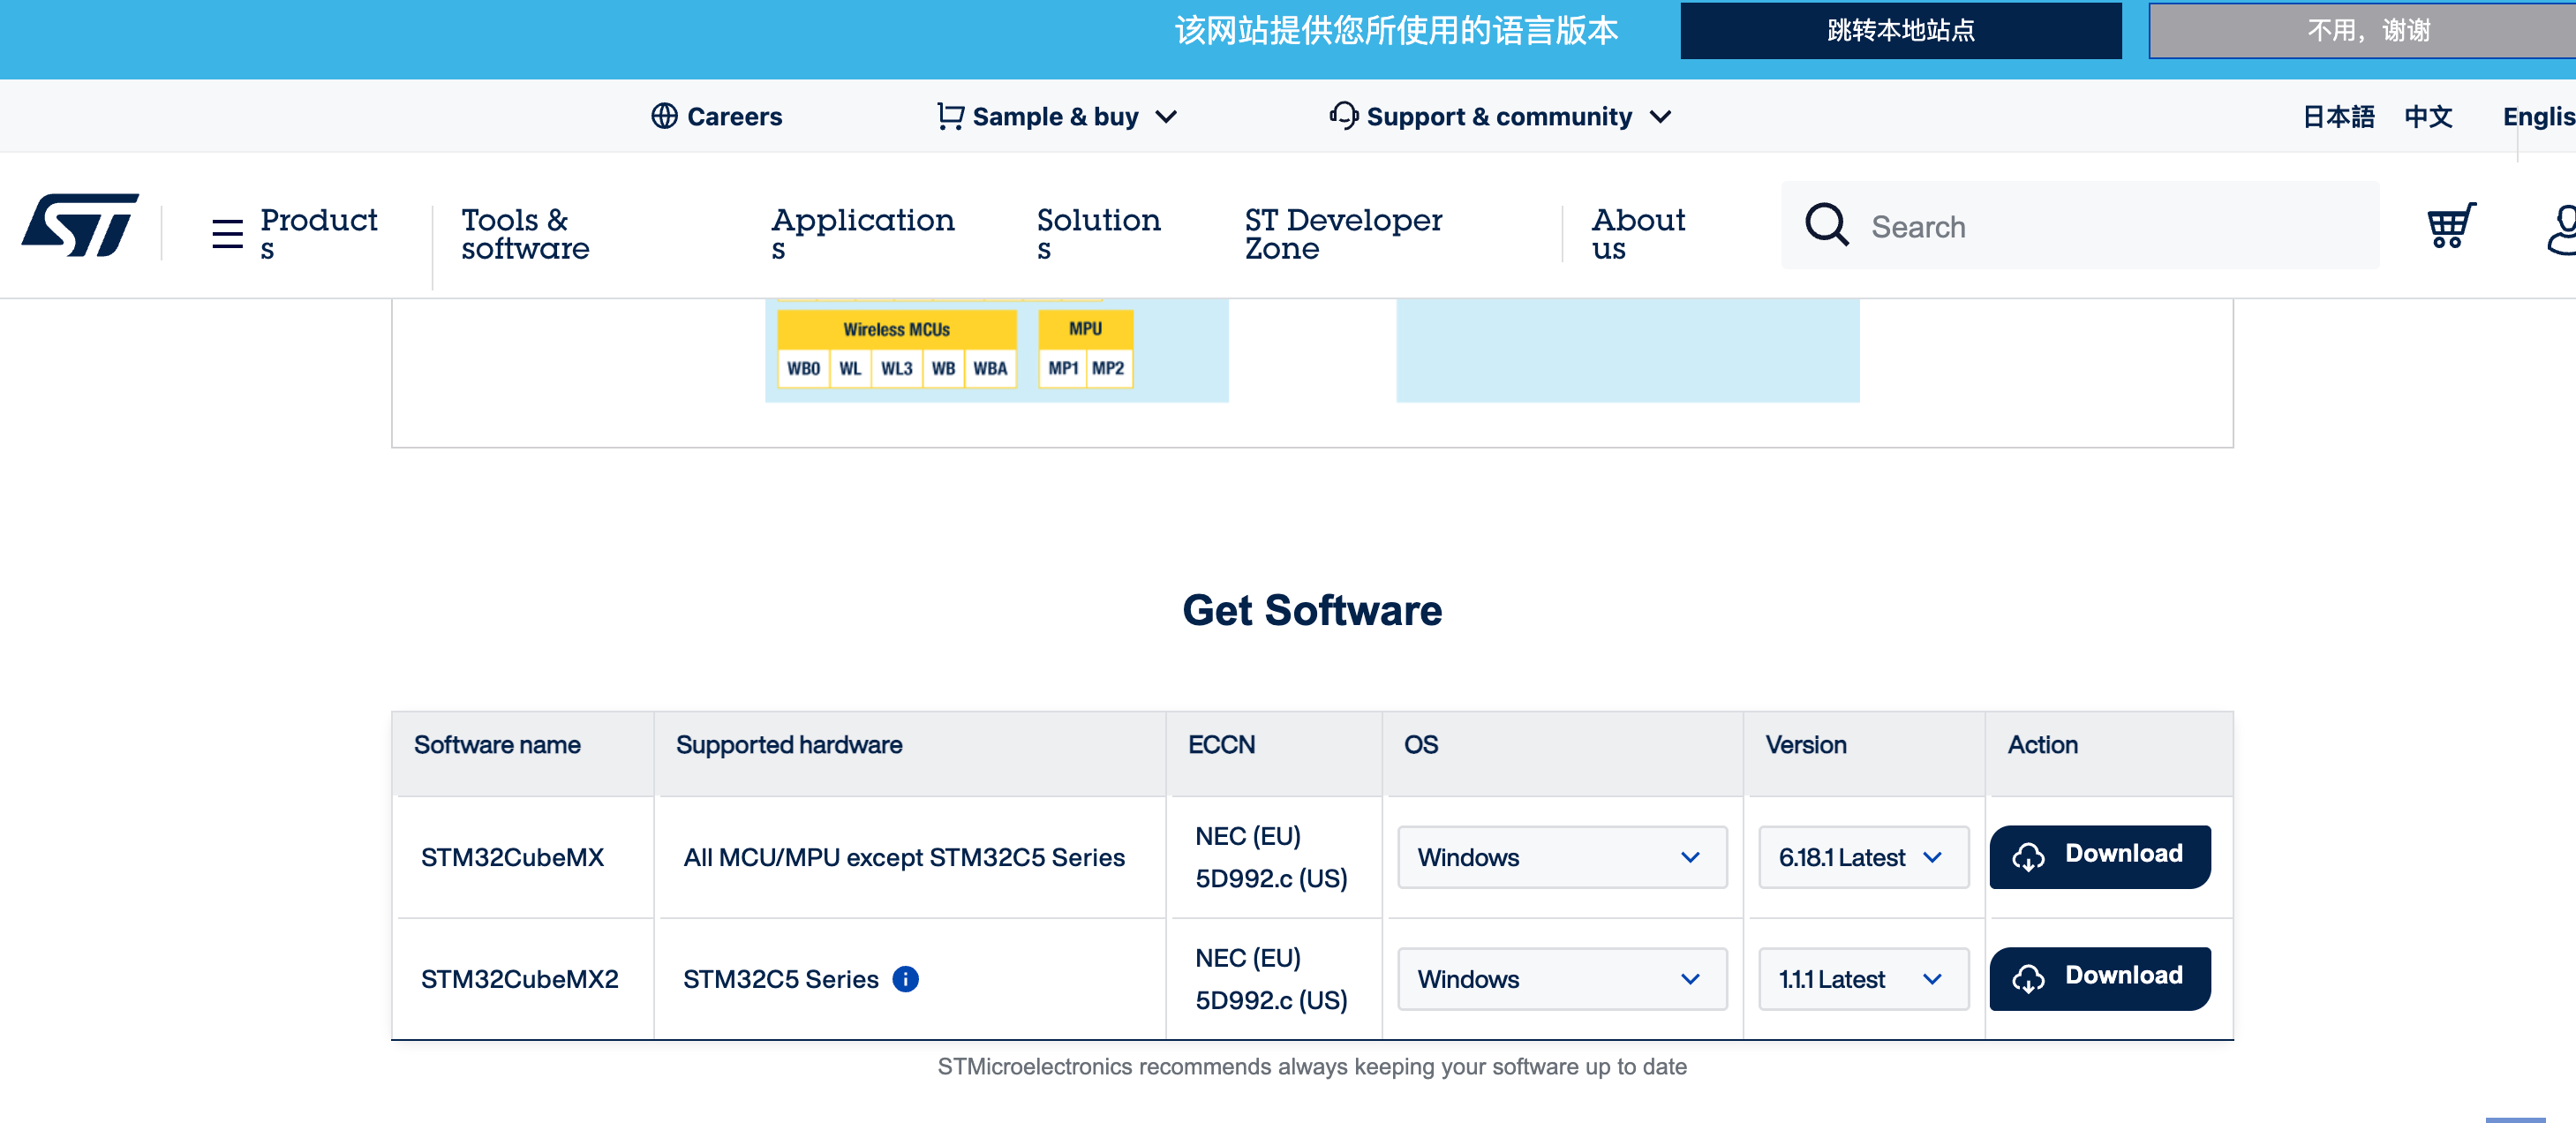Viewport: 2576px width, 1123px height.
Task: Open the 6.18.1 Latest version dropdown
Action: click(x=1863, y=857)
